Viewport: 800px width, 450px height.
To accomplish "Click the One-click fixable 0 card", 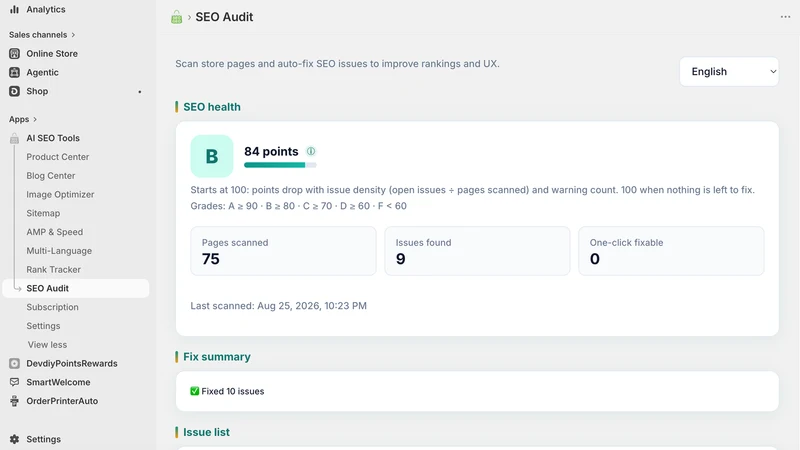I will click(x=671, y=251).
